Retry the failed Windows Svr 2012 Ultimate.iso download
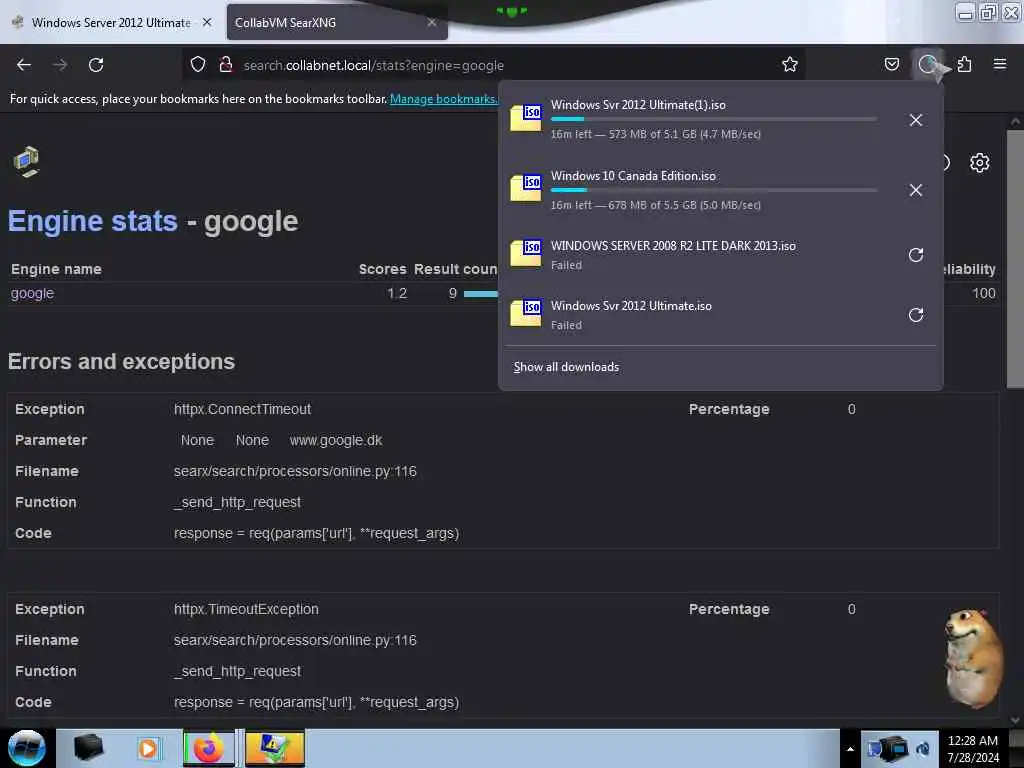The width and height of the screenshot is (1024, 768). [x=916, y=315]
